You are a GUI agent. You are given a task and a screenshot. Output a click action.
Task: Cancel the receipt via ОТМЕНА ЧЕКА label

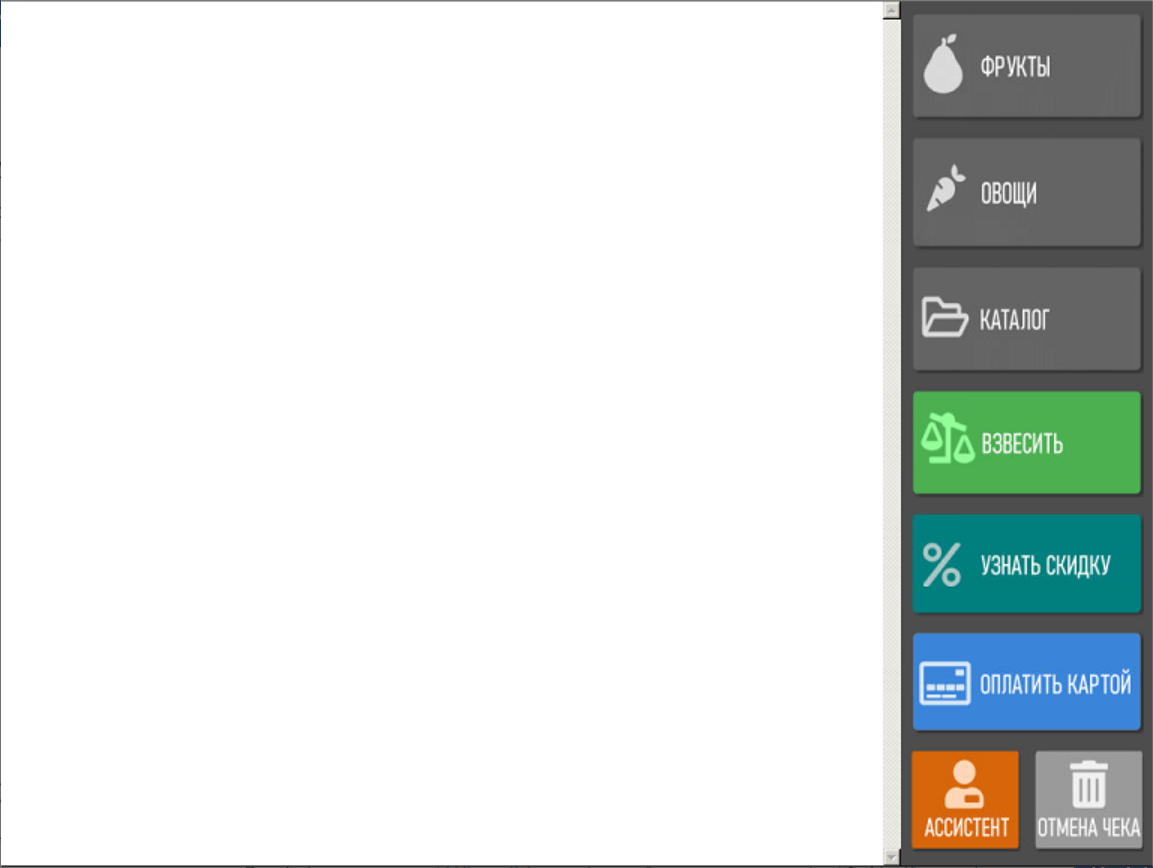pyautogui.click(x=1088, y=828)
